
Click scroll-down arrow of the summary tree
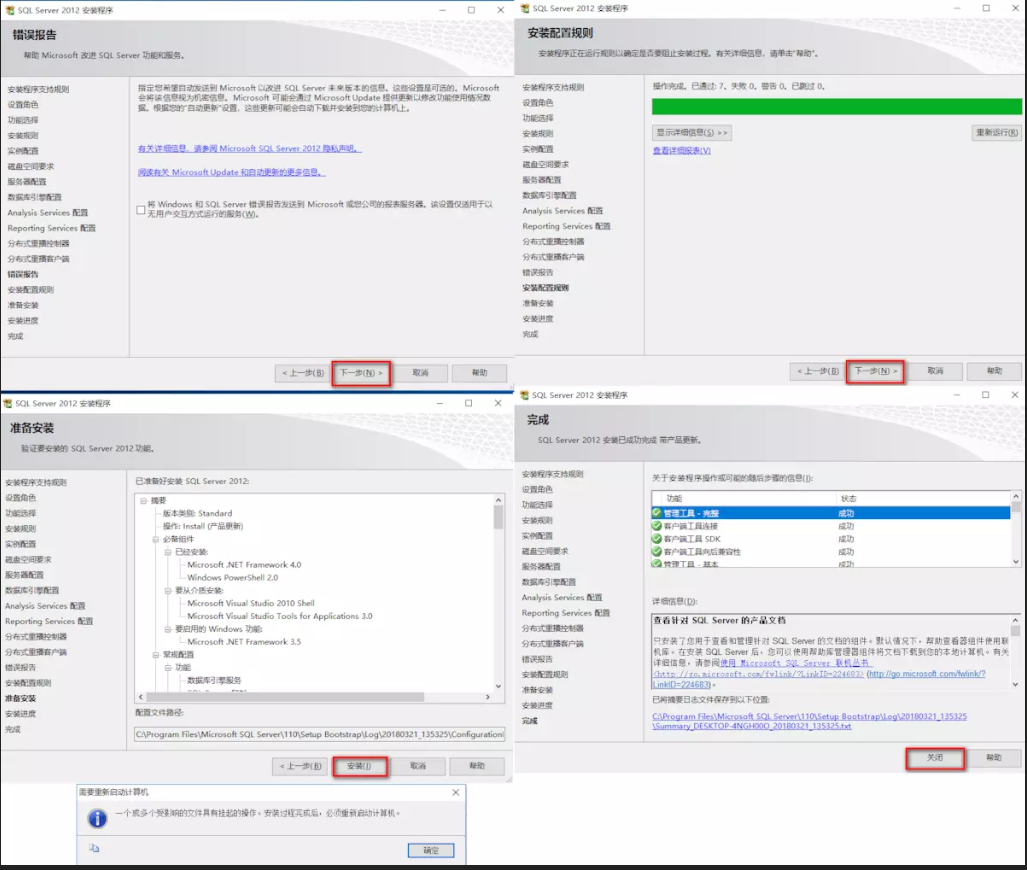[x=498, y=685]
